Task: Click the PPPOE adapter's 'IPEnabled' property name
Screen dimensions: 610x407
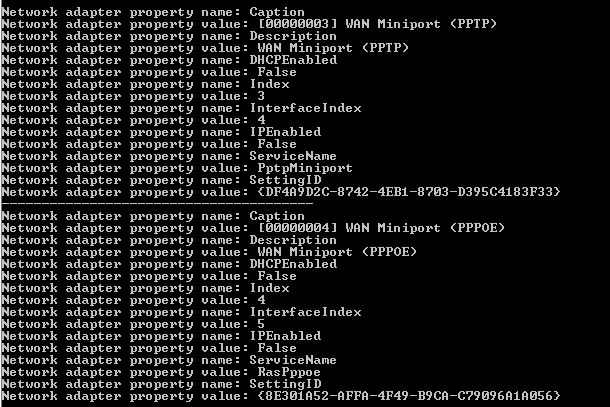Action: click(284, 336)
